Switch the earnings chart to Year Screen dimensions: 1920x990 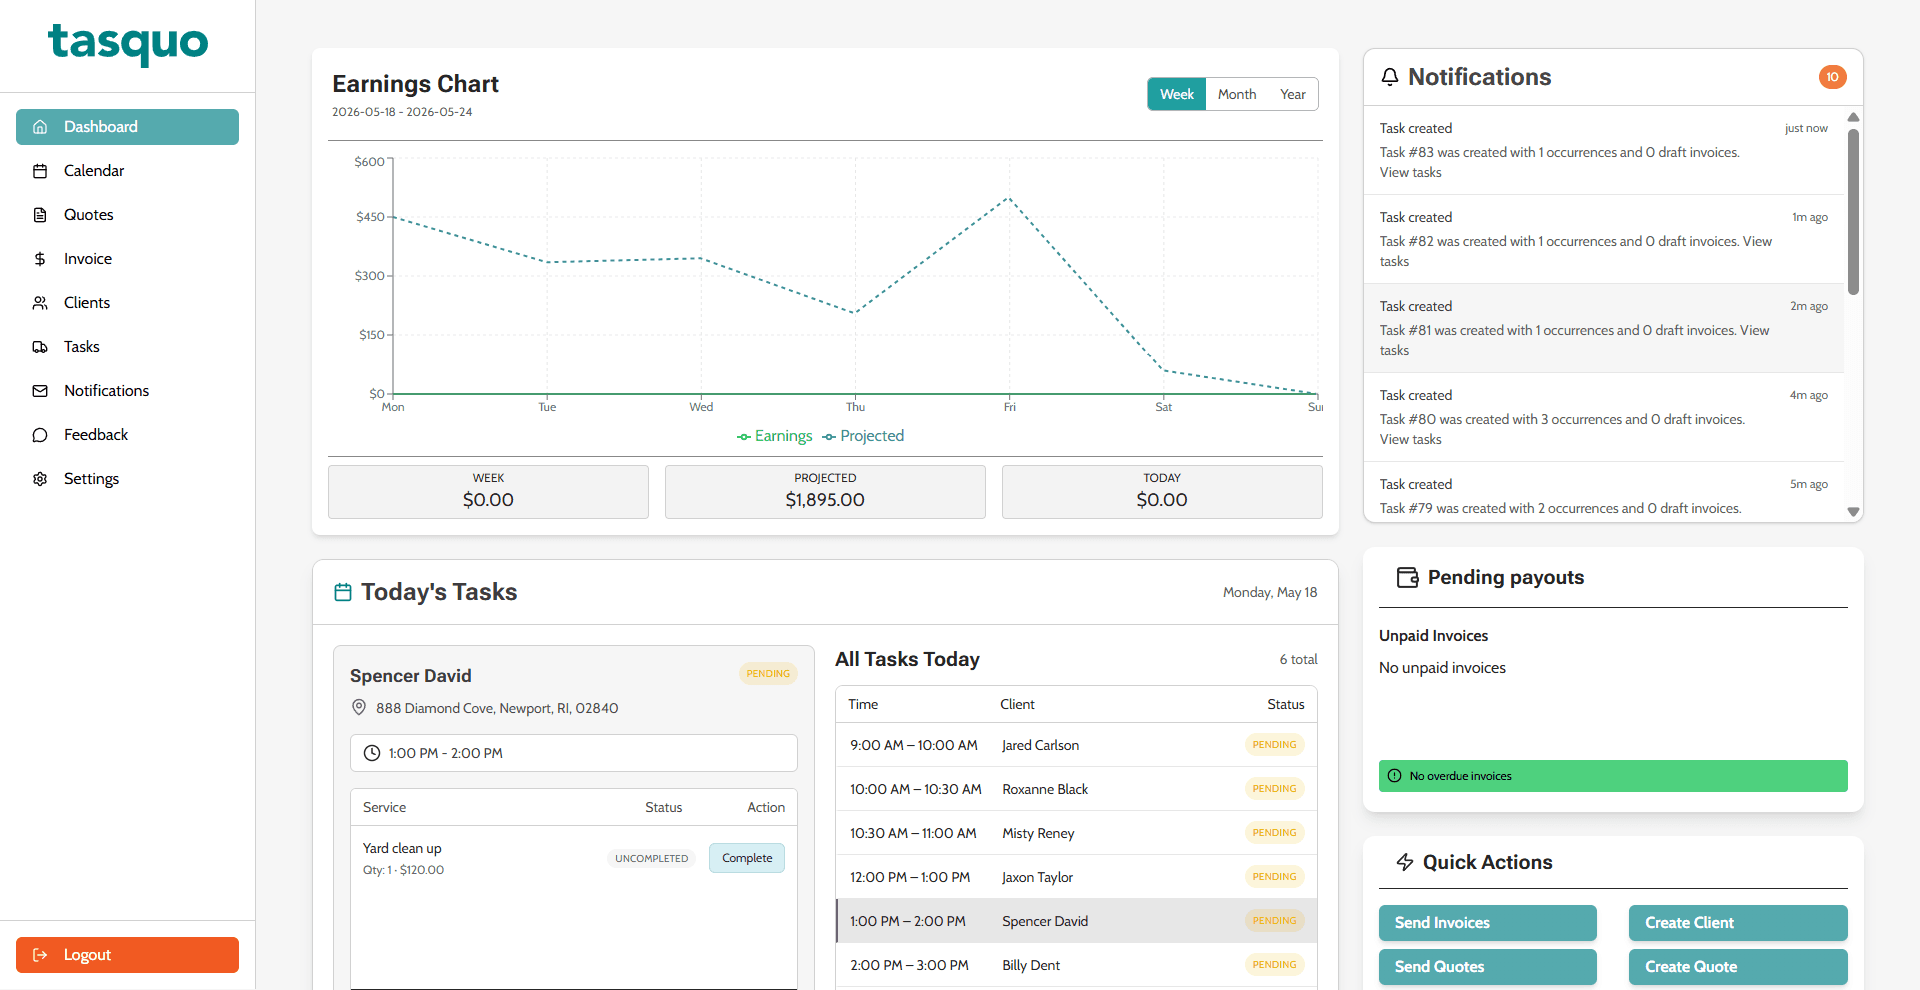coord(1292,94)
